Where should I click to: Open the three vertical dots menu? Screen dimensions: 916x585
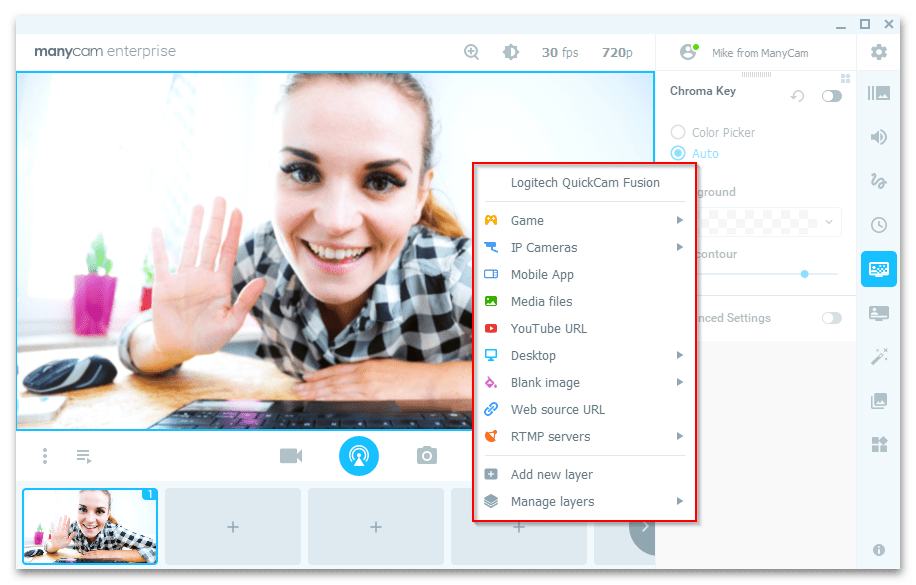[x=45, y=456]
